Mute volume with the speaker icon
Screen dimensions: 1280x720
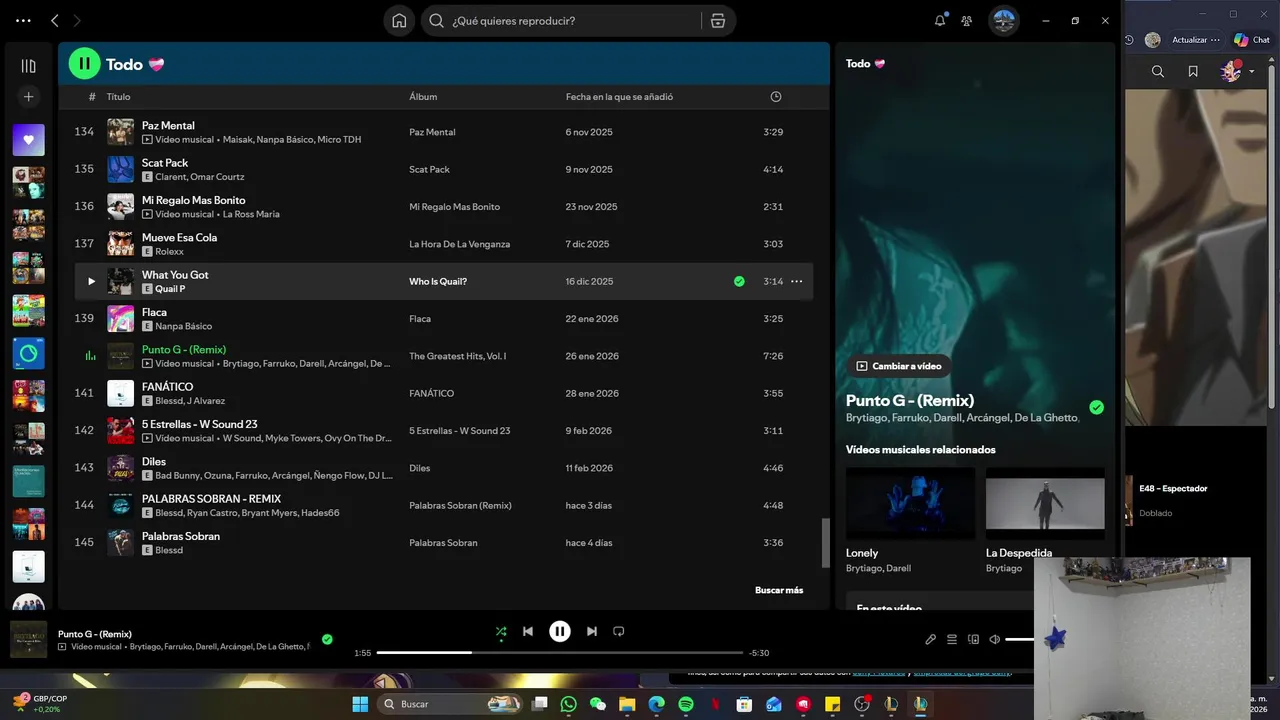pyautogui.click(x=995, y=639)
